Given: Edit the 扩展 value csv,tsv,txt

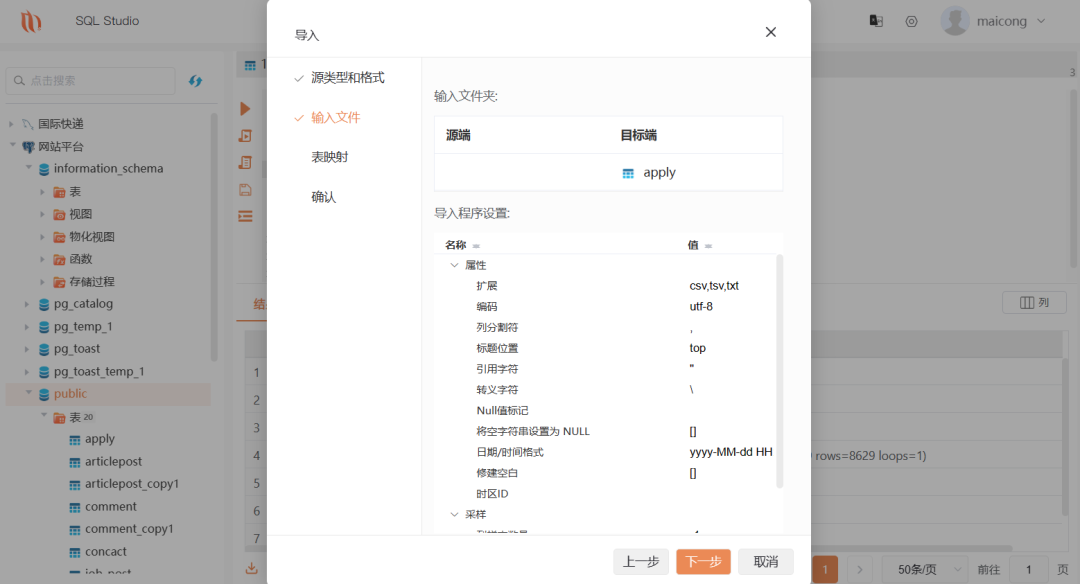Looking at the screenshot, I should (714, 286).
